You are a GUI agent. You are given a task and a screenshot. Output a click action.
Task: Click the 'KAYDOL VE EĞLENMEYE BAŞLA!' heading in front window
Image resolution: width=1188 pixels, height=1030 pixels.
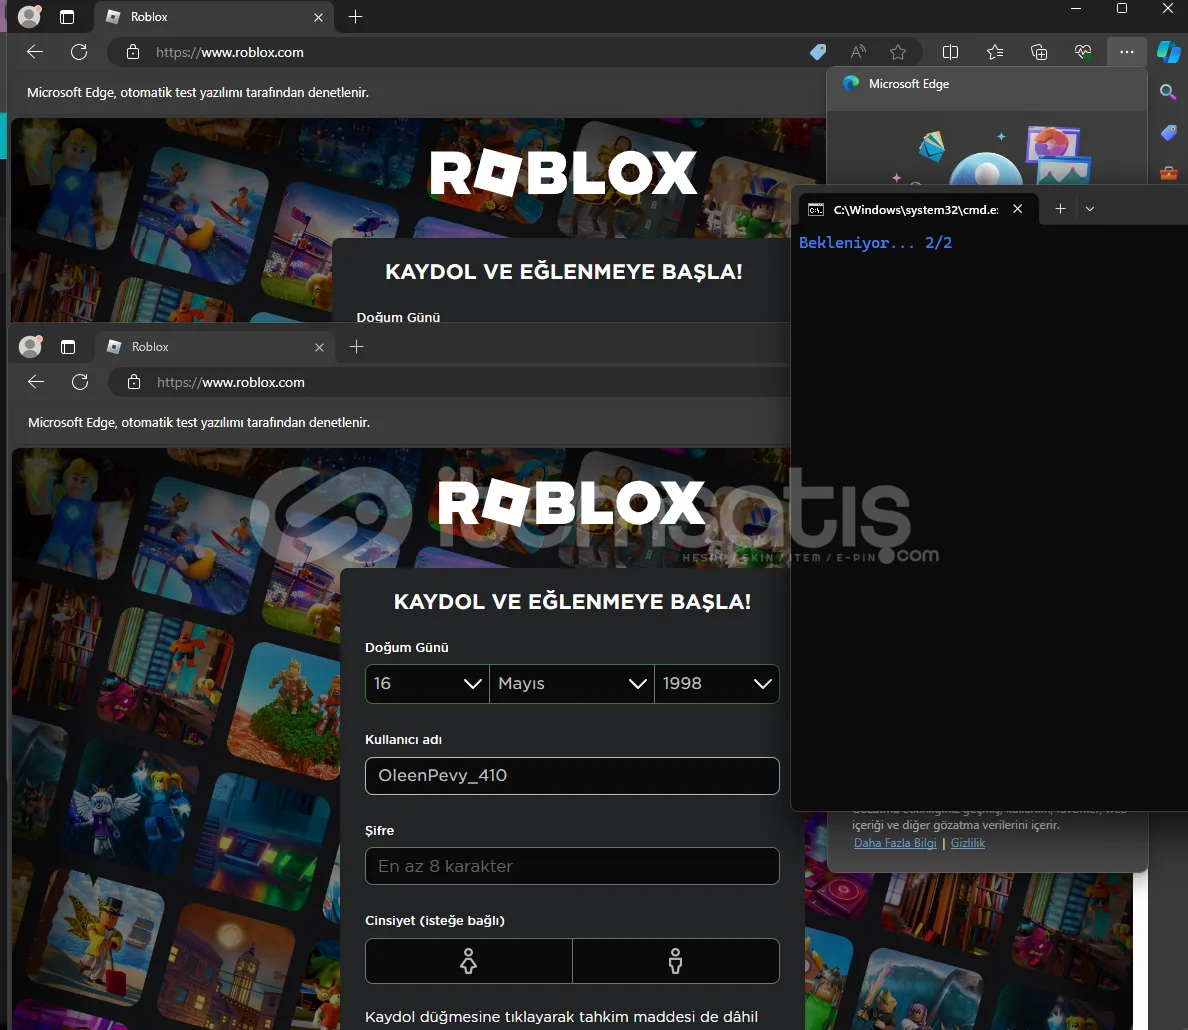(x=572, y=602)
